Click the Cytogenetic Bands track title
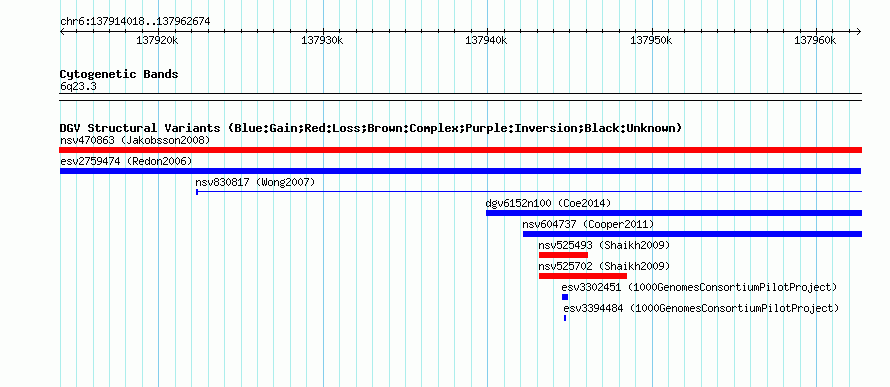This screenshot has width=890, height=387. coord(119,74)
